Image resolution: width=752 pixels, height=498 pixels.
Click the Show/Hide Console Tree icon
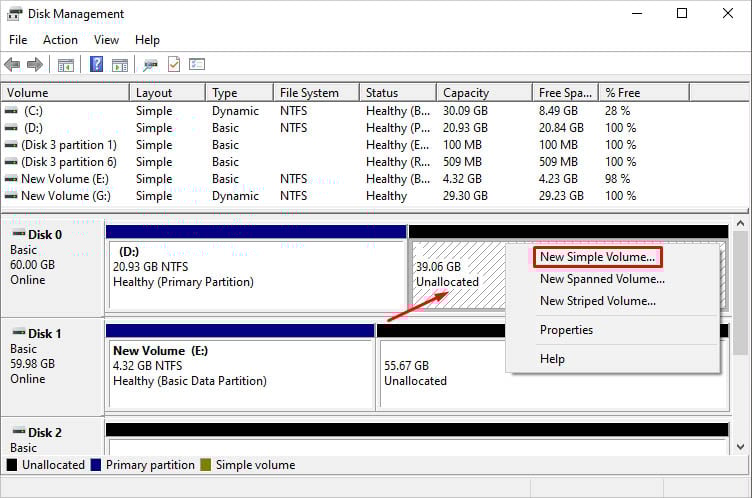[x=66, y=65]
